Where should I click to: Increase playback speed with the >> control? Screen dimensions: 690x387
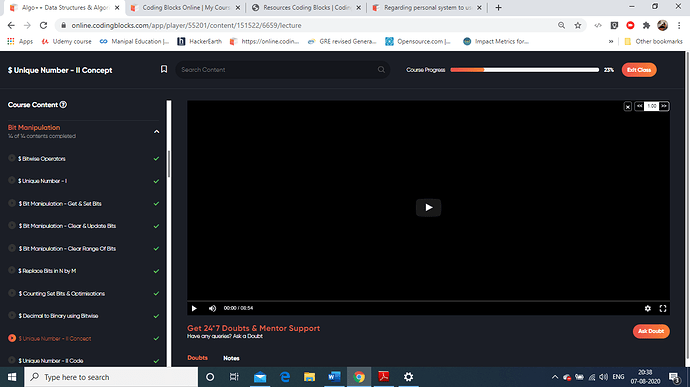(x=664, y=106)
